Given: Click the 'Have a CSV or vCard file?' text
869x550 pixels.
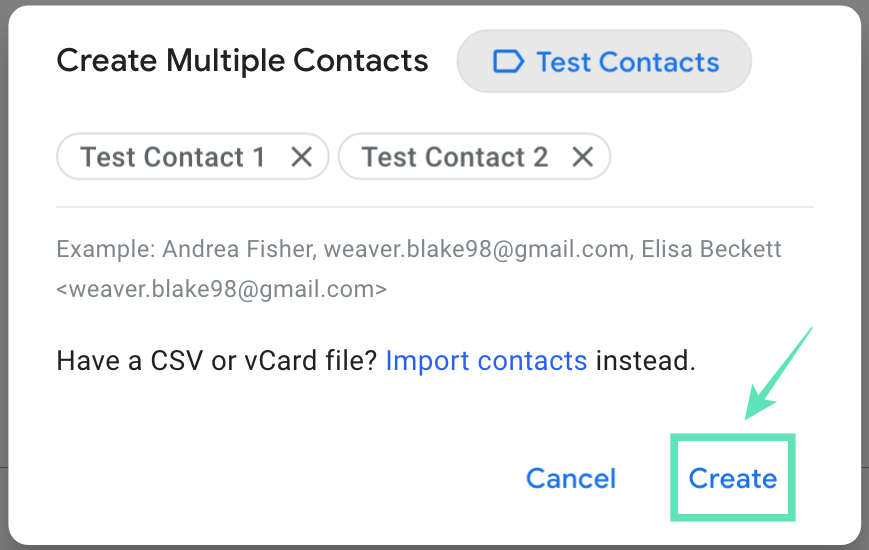Looking at the screenshot, I should pyautogui.click(x=216, y=360).
